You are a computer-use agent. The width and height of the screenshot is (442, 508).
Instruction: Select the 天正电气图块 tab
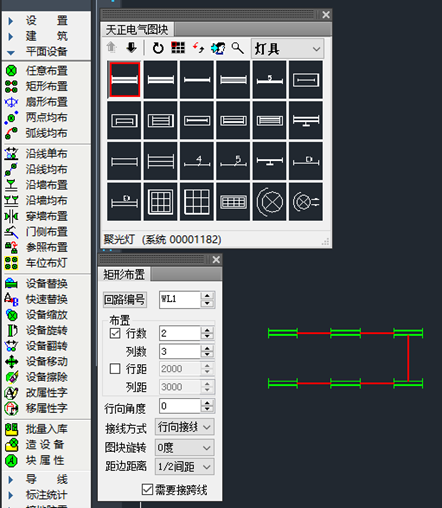pos(137,30)
